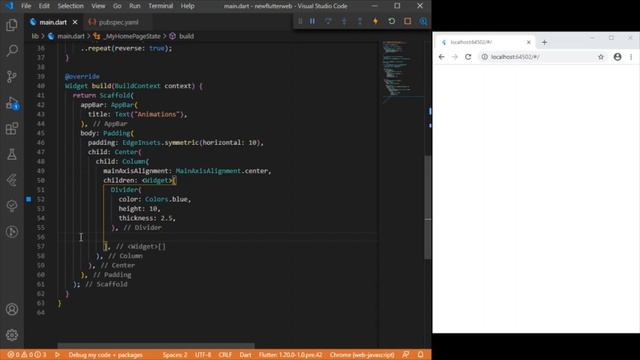Click _MyHomePageState in breadcrumb

click(132, 36)
